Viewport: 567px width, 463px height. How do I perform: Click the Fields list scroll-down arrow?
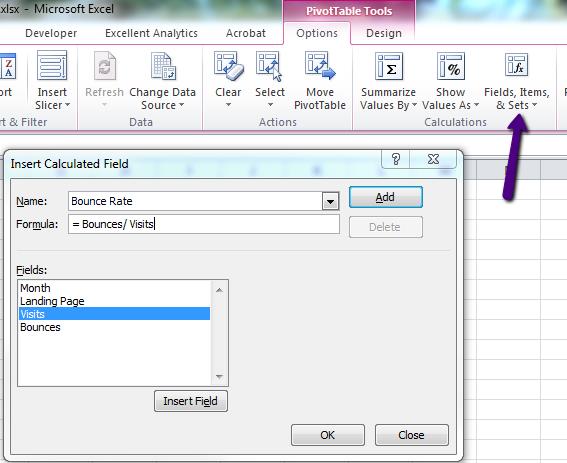(x=219, y=377)
